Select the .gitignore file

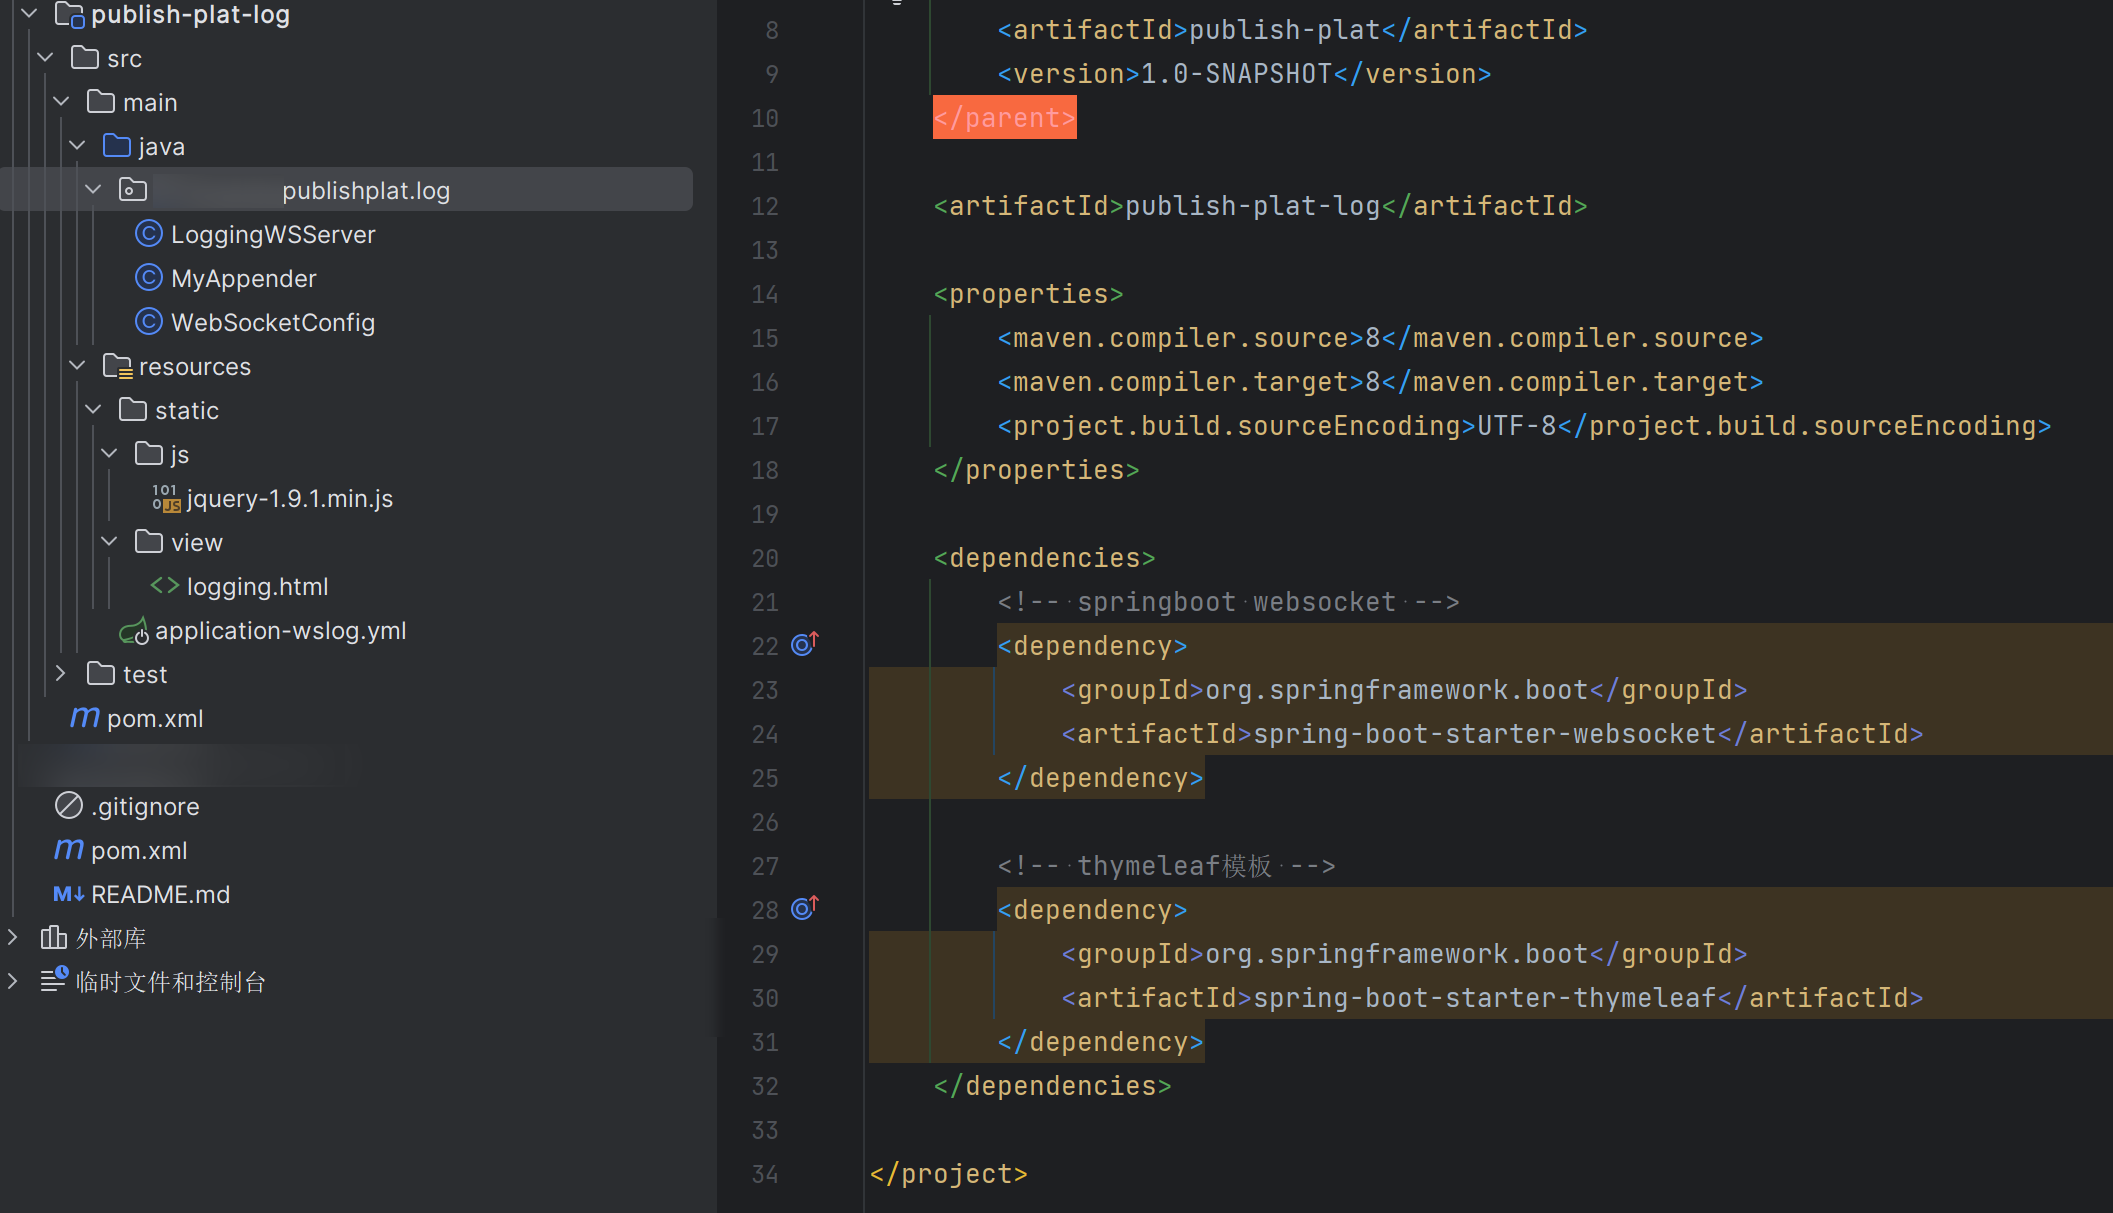coord(145,806)
